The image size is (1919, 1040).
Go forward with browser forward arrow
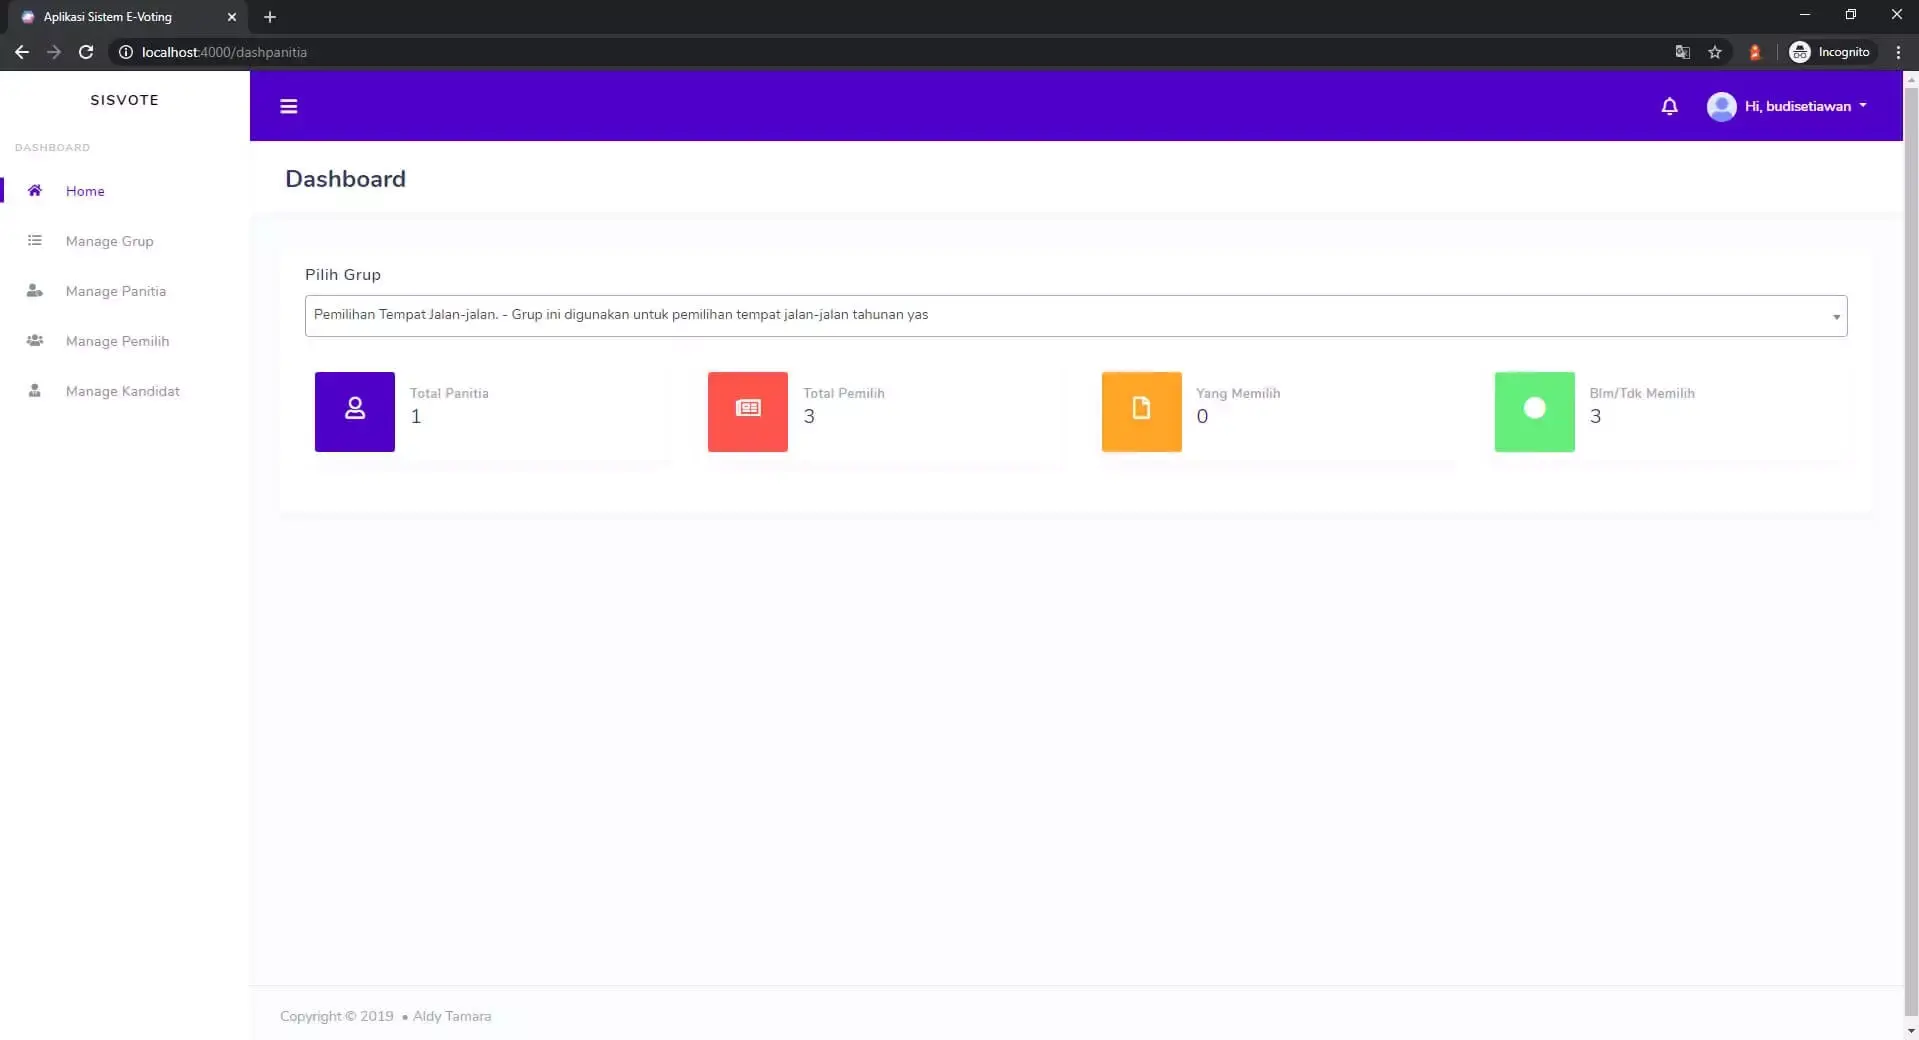(54, 52)
